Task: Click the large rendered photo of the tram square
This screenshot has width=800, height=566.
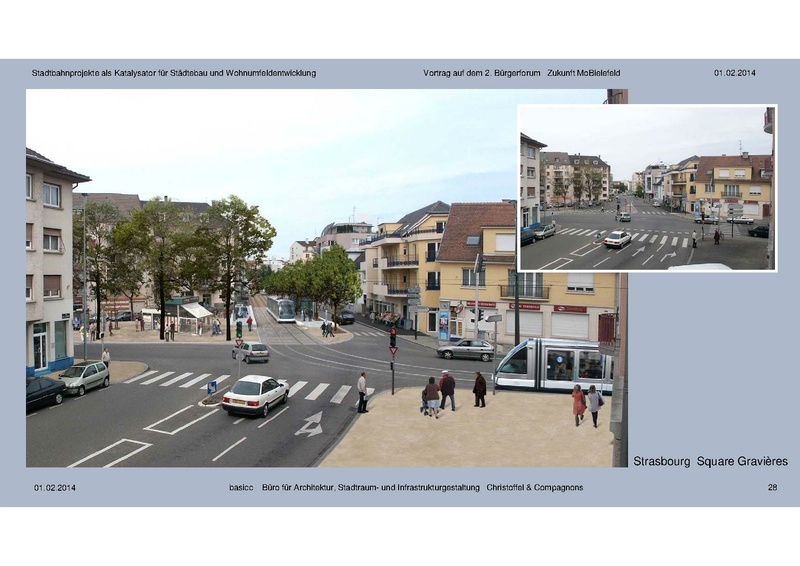Action: click(x=327, y=278)
